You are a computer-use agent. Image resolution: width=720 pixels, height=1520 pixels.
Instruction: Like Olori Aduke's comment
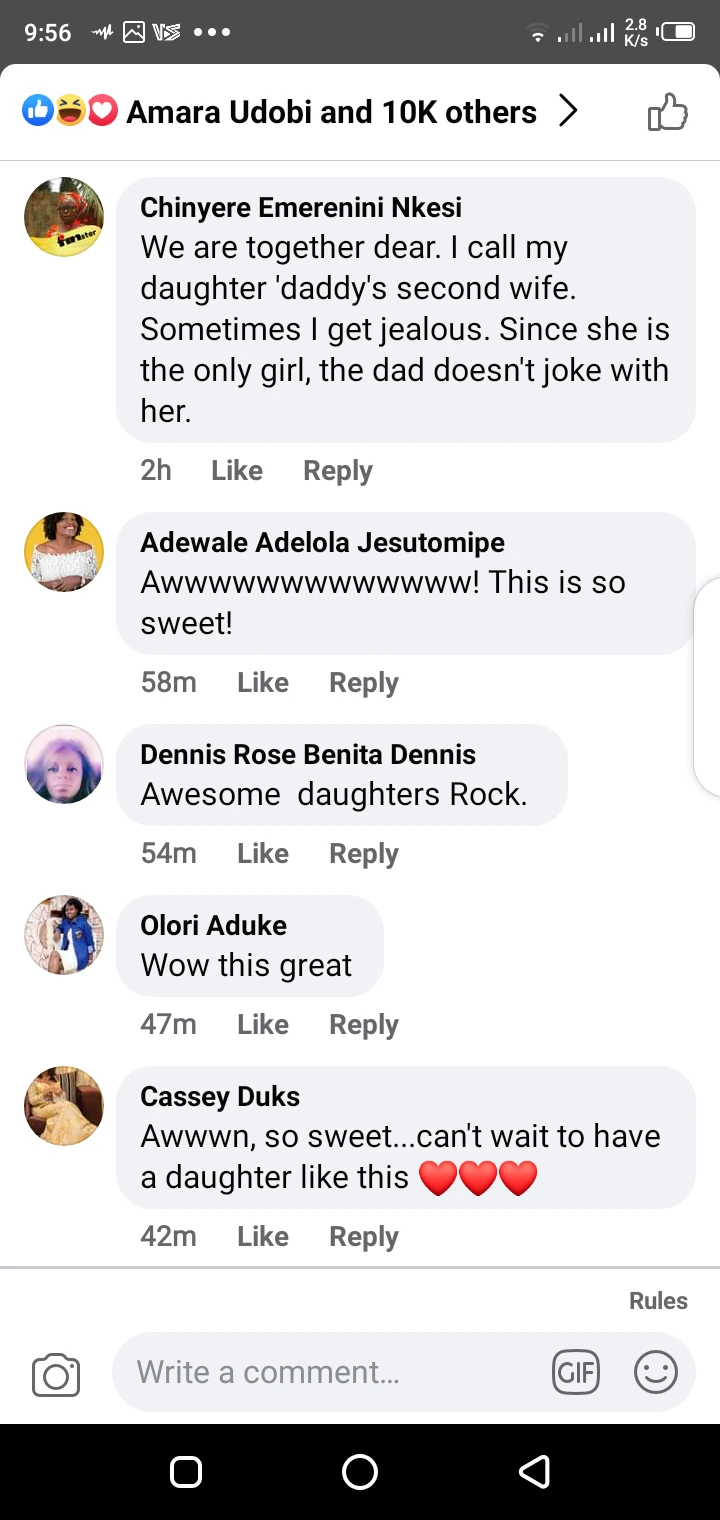click(263, 1024)
